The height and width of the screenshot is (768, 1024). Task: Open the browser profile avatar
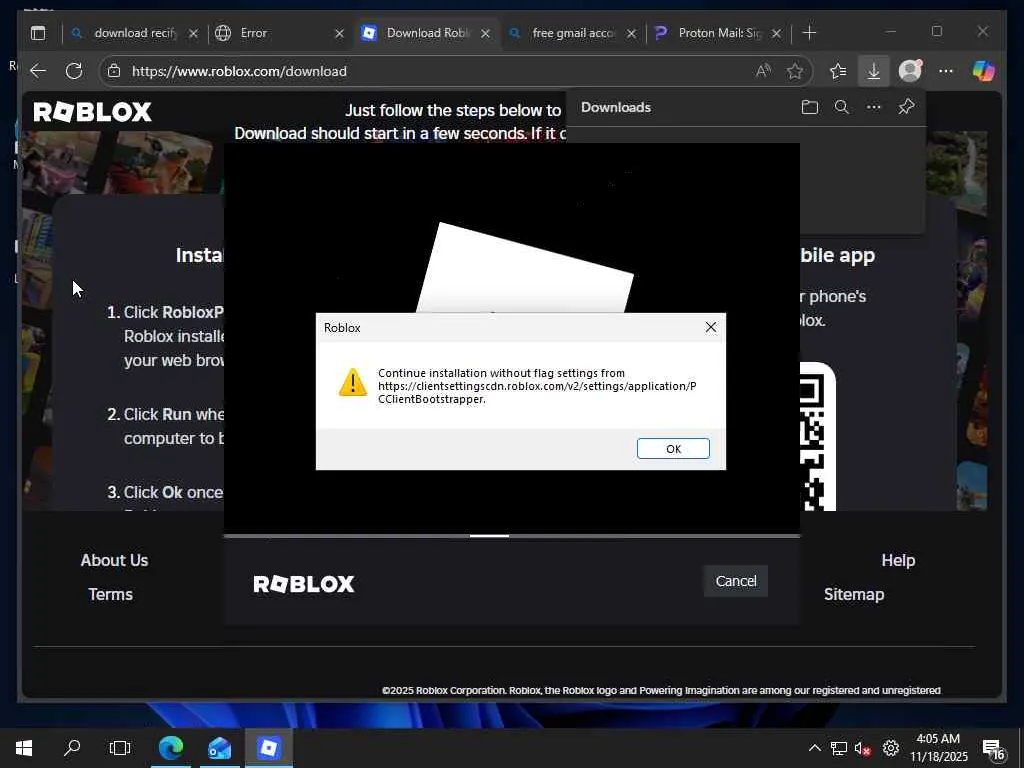(910, 71)
